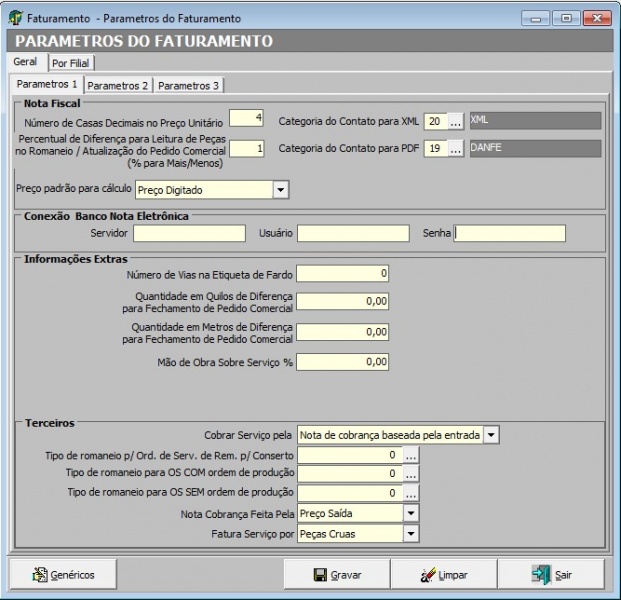This screenshot has width=621, height=600.
Task: Click the Genéricos button
Action: [63, 575]
